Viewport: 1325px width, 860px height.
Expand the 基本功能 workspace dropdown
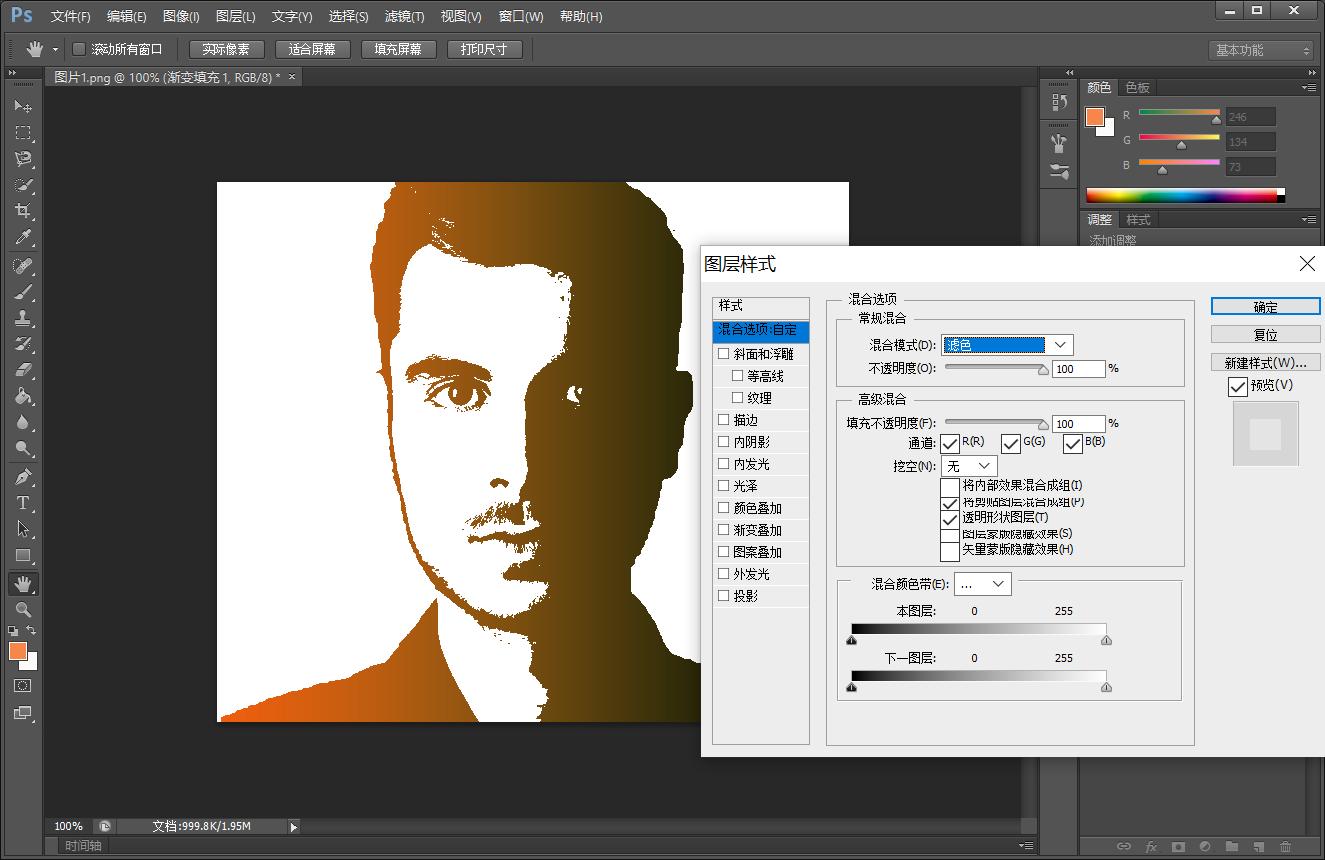pyautogui.click(x=1262, y=50)
